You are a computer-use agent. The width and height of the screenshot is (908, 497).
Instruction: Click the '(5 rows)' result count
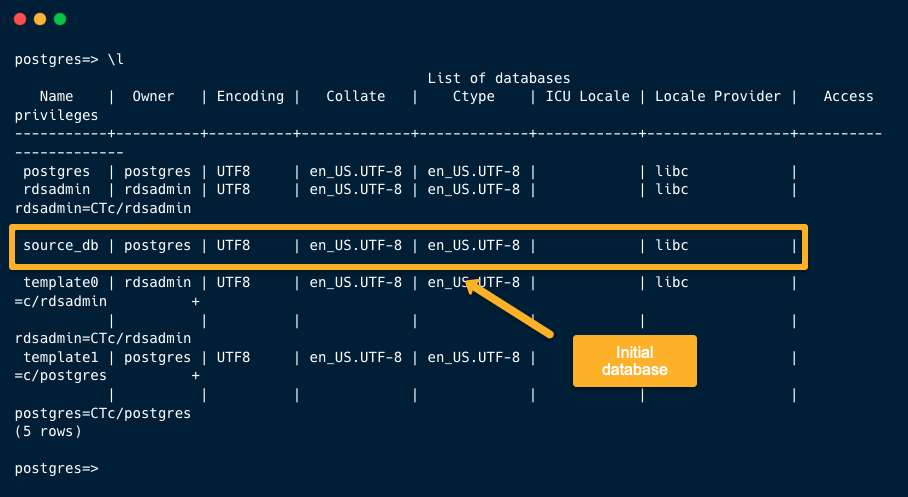pyautogui.click(x=48, y=432)
